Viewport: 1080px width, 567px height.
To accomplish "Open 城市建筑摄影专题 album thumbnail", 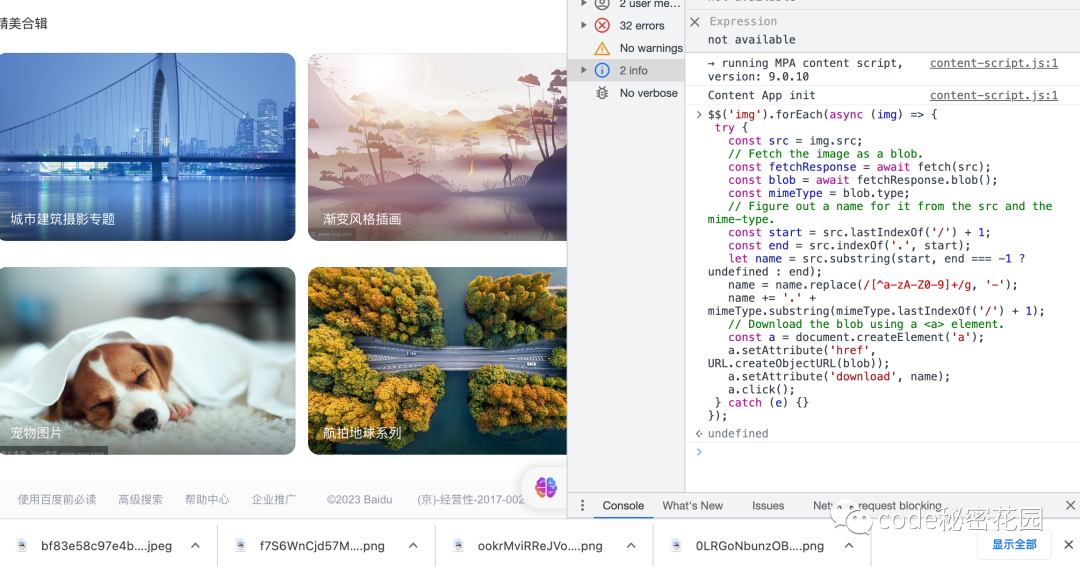I will click(x=147, y=147).
